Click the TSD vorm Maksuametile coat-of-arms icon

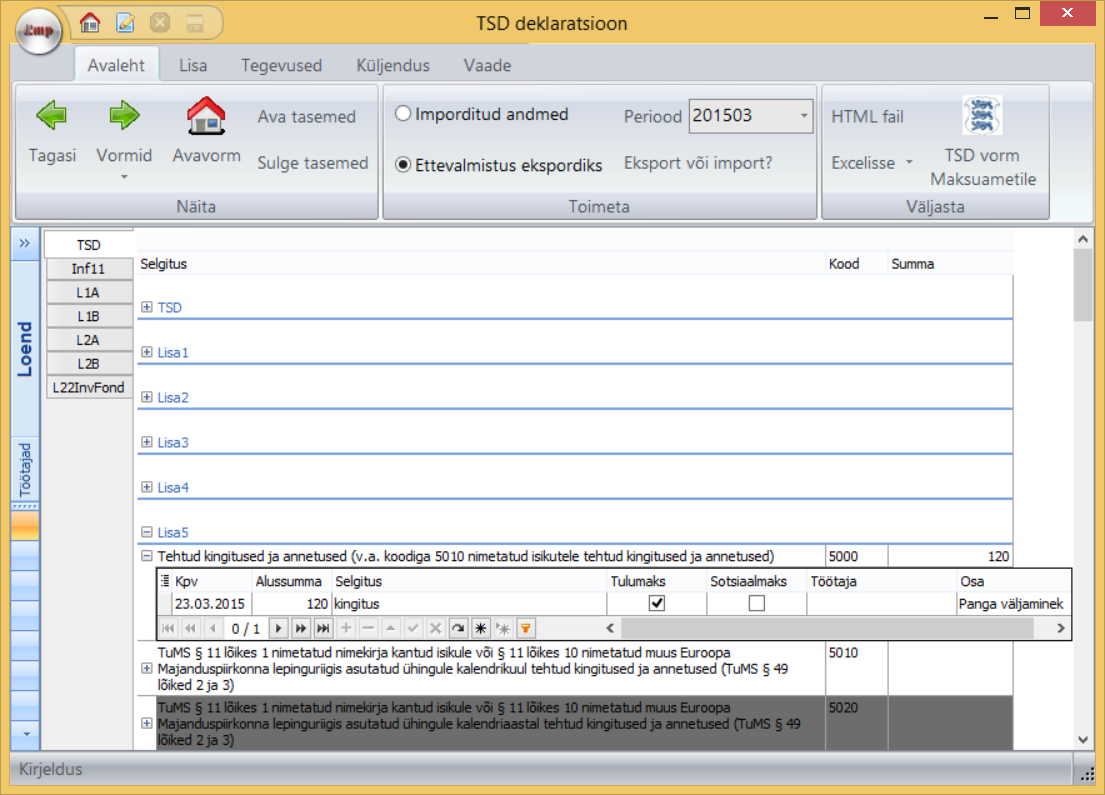point(982,116)
